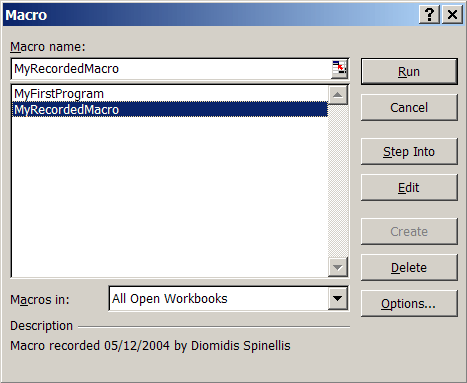467x383 pixels.
Task: Click the disabled Create button
Action: point(409,232)
